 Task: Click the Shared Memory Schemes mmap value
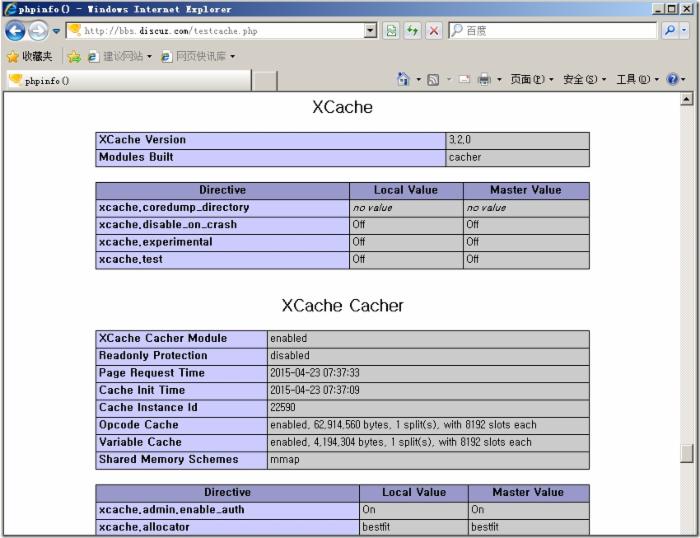(x=285, y=459)
